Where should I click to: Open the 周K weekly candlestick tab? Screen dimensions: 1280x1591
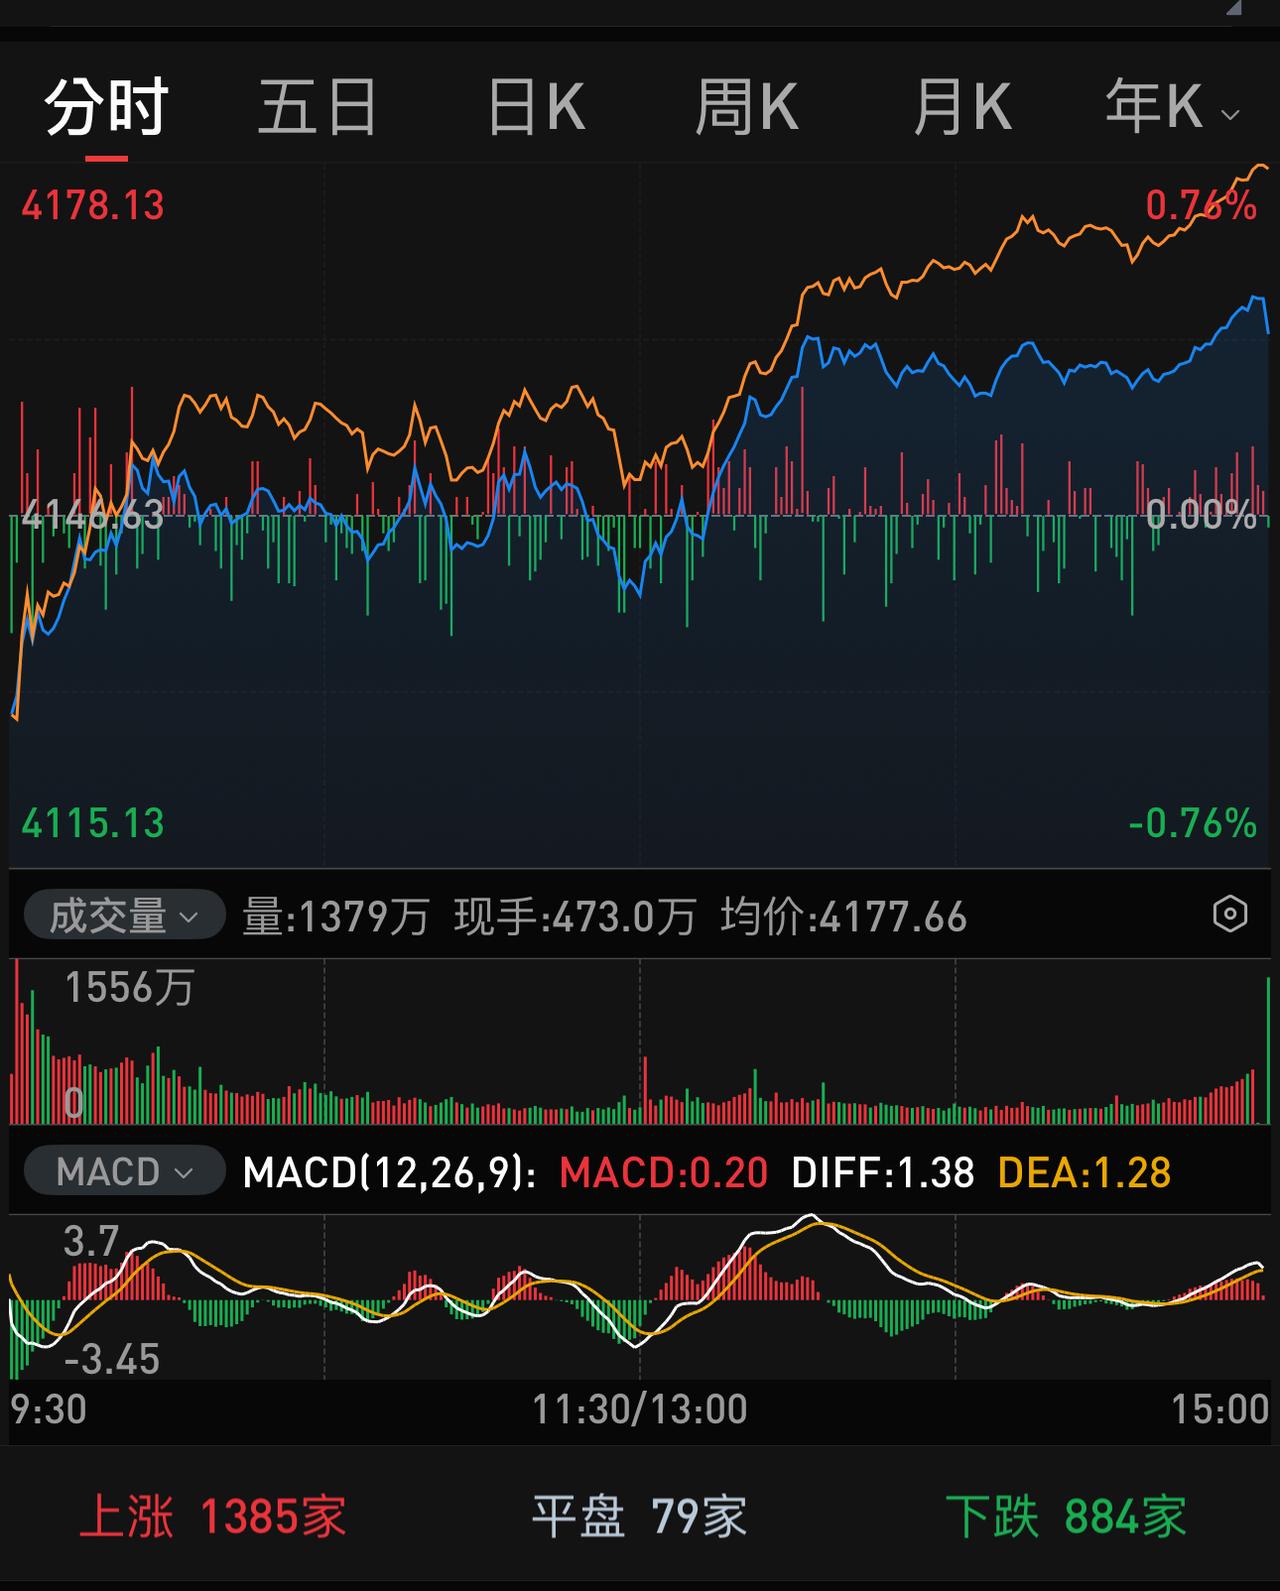[747, 107]
